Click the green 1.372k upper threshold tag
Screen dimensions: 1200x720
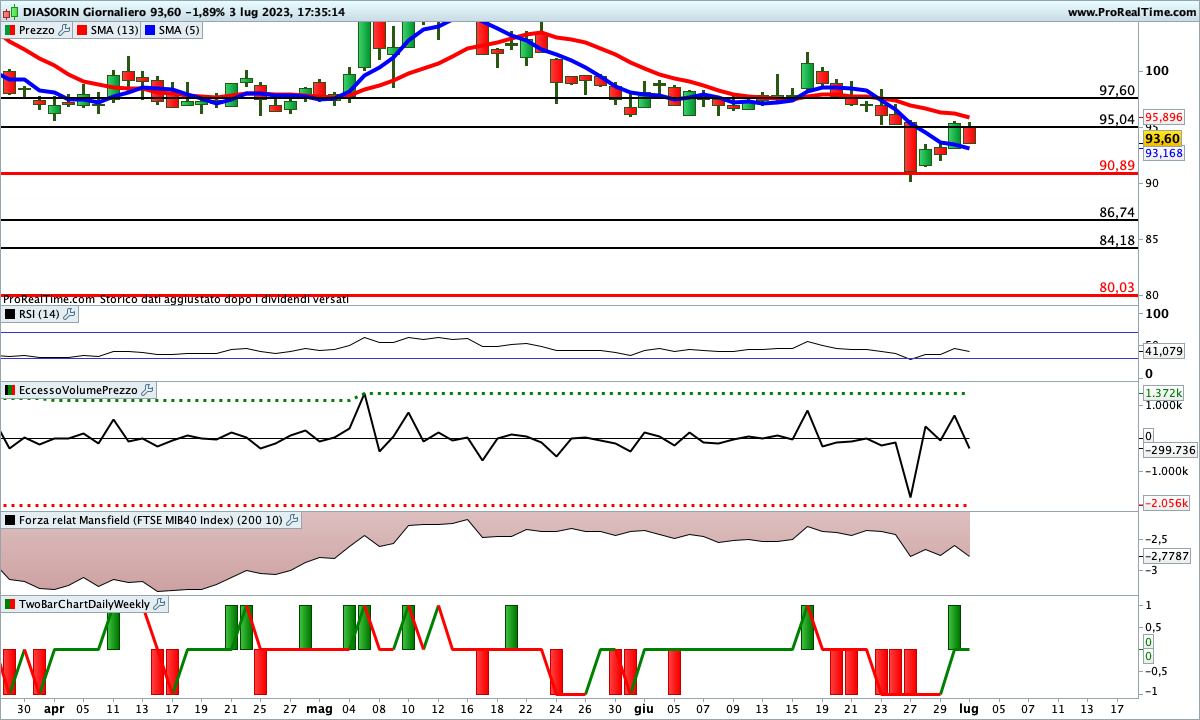(x=1164, y=393)
